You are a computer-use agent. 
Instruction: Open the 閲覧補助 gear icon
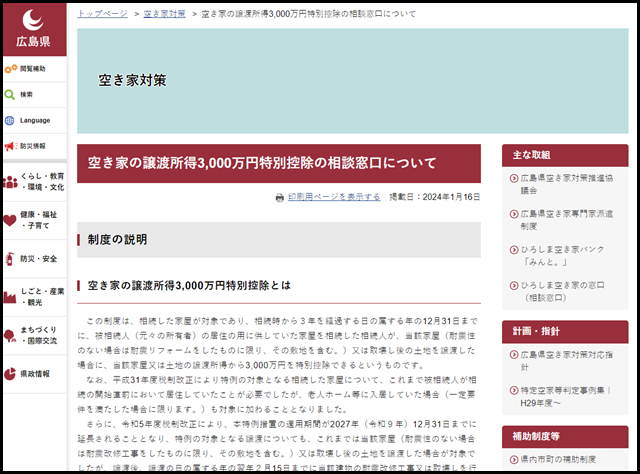(x=11, y=69)
